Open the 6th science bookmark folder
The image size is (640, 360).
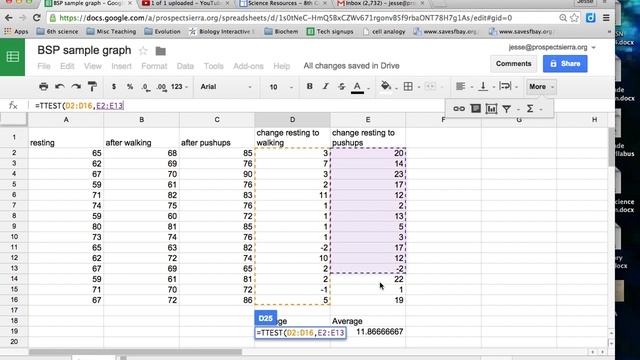57,31
